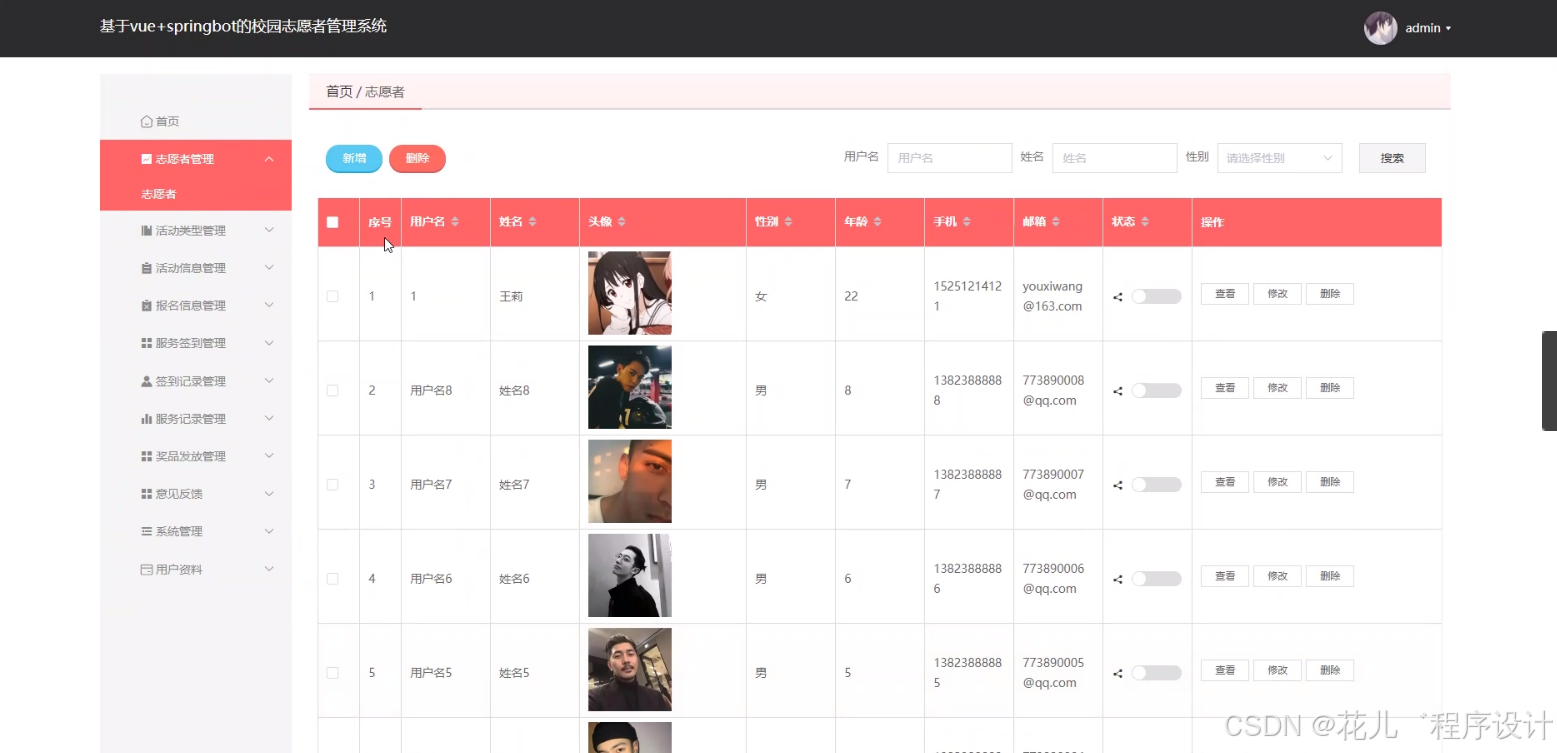Screen dimensions: 1557x753
Task: Check the checkbox for row 用户名5
Action: point(333,672)
